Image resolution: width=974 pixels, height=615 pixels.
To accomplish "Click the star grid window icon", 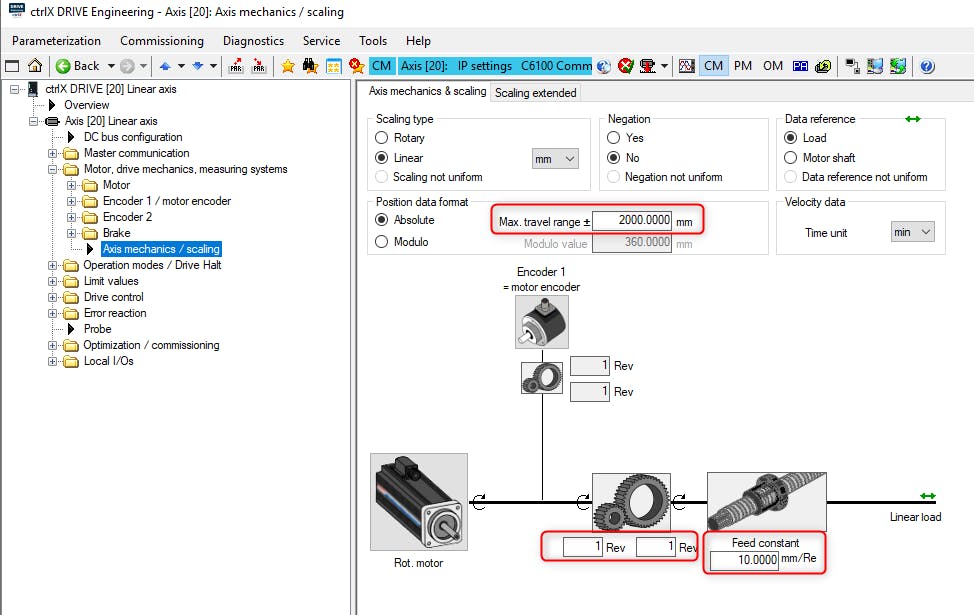I will (334, 66).
